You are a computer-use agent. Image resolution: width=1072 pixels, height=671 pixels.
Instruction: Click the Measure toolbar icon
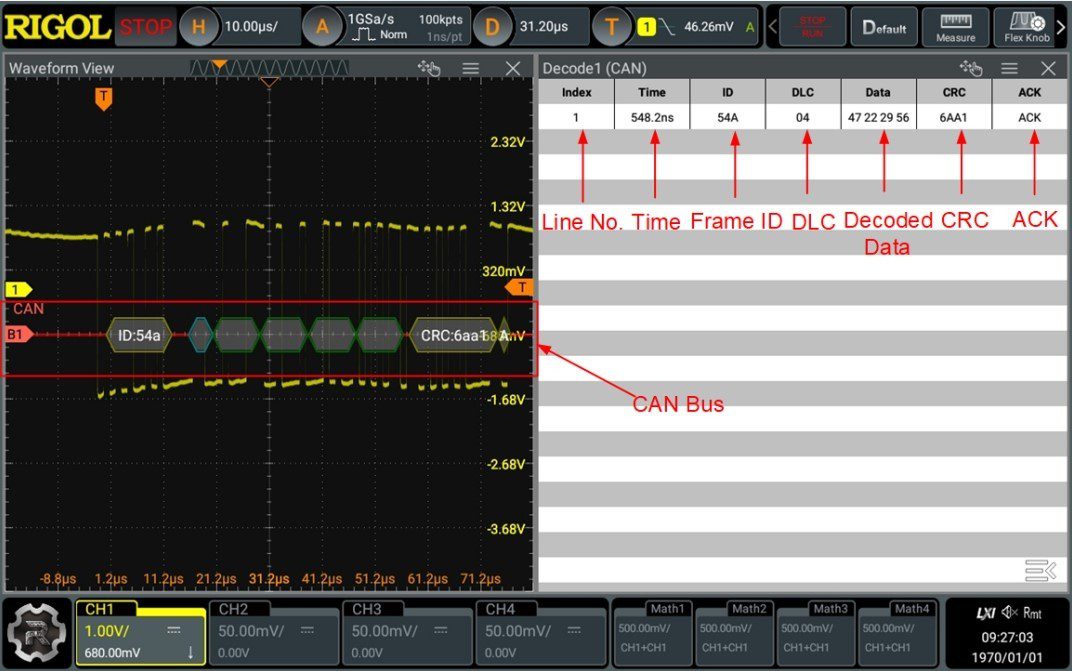[x=955, y=27]
